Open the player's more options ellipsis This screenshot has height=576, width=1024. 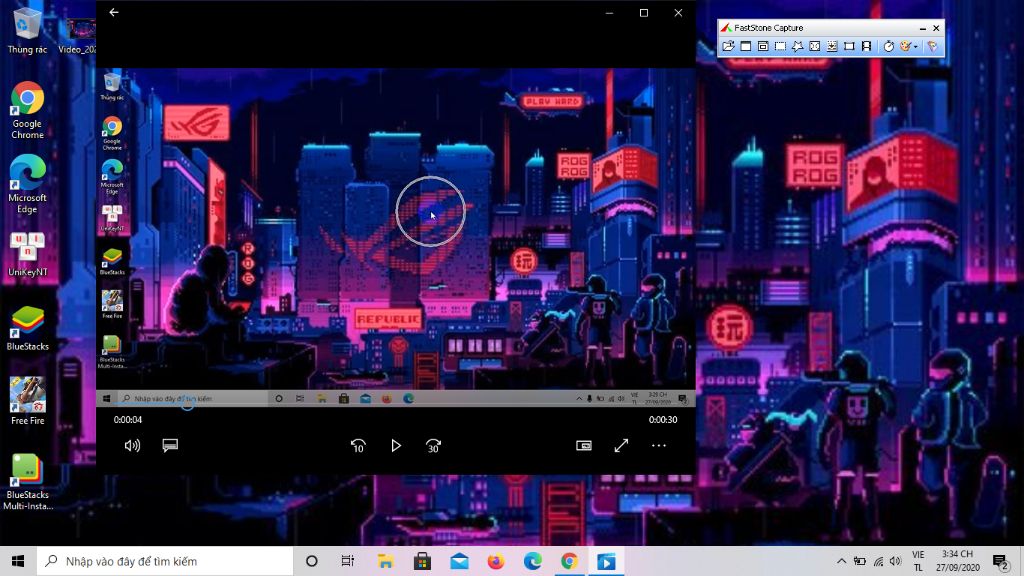click(x=659, y=445)
